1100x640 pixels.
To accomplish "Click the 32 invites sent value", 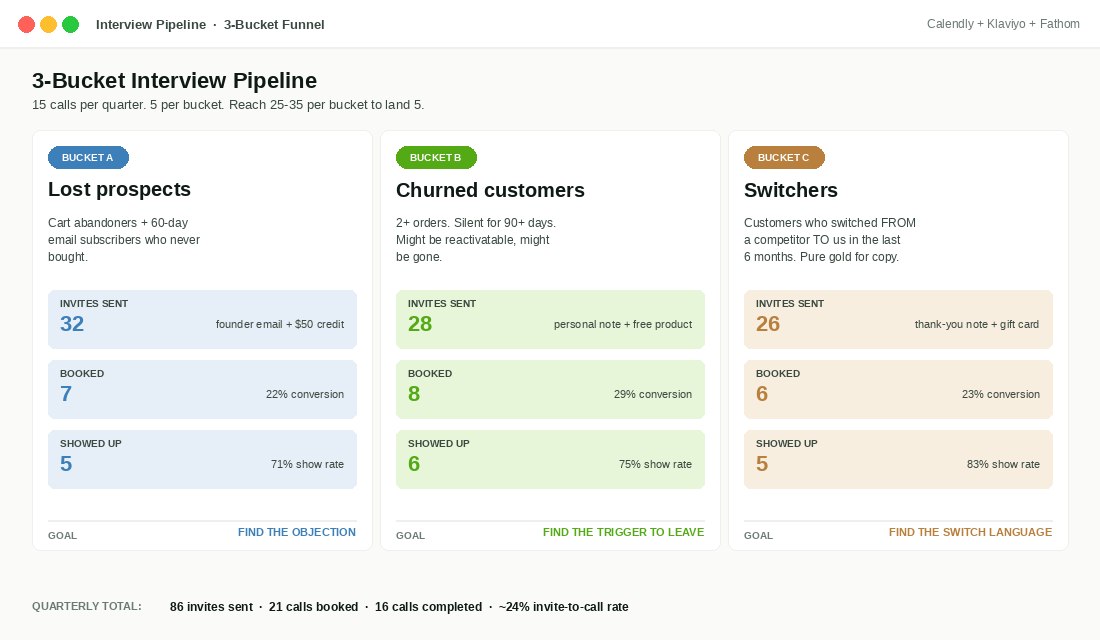I will pos(72,324).
